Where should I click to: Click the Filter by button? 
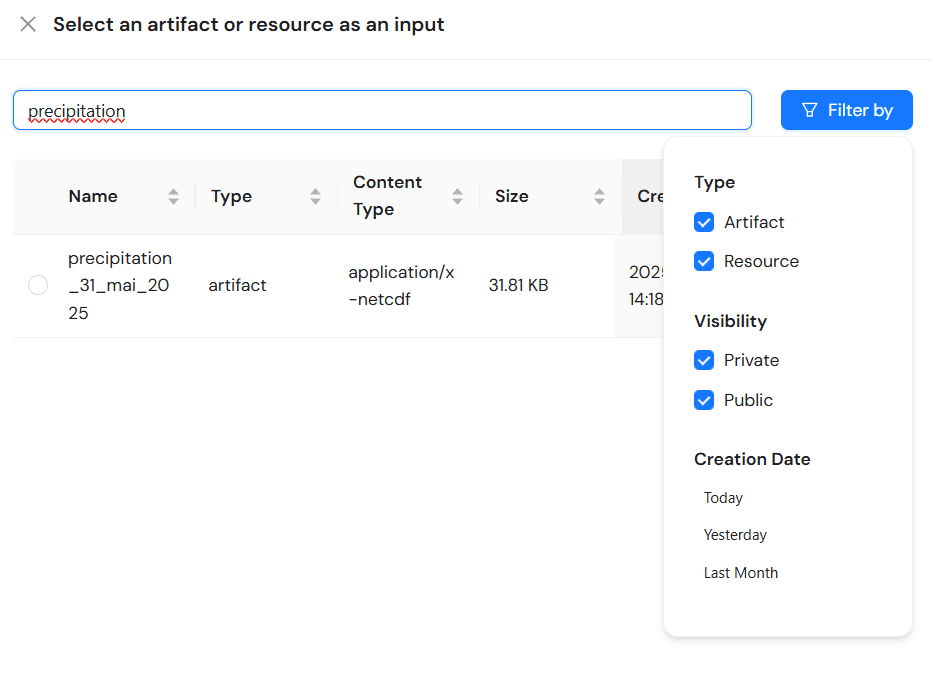(x=846, y=110)
